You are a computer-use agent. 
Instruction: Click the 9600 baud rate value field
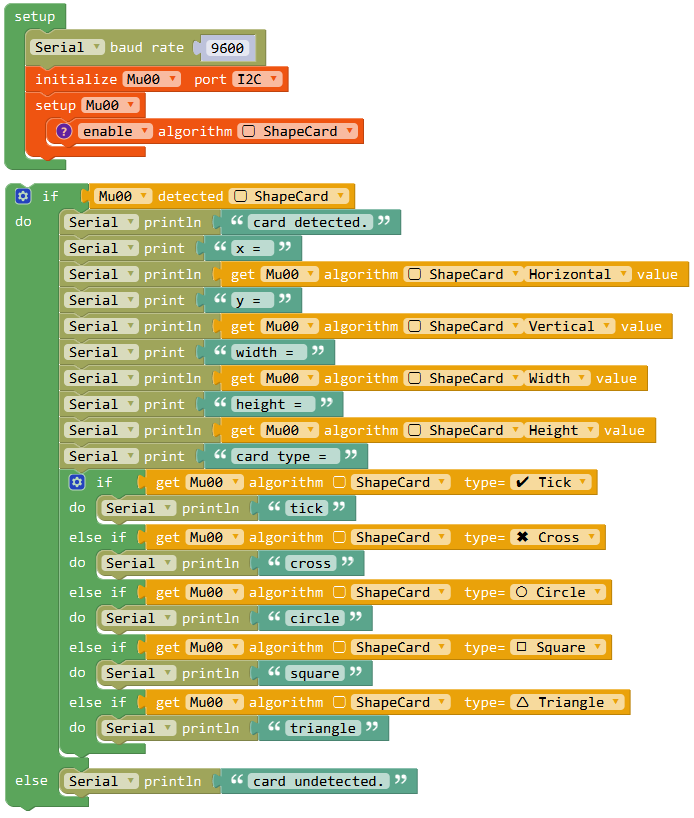pyautogui.click(x=227, y=48)
